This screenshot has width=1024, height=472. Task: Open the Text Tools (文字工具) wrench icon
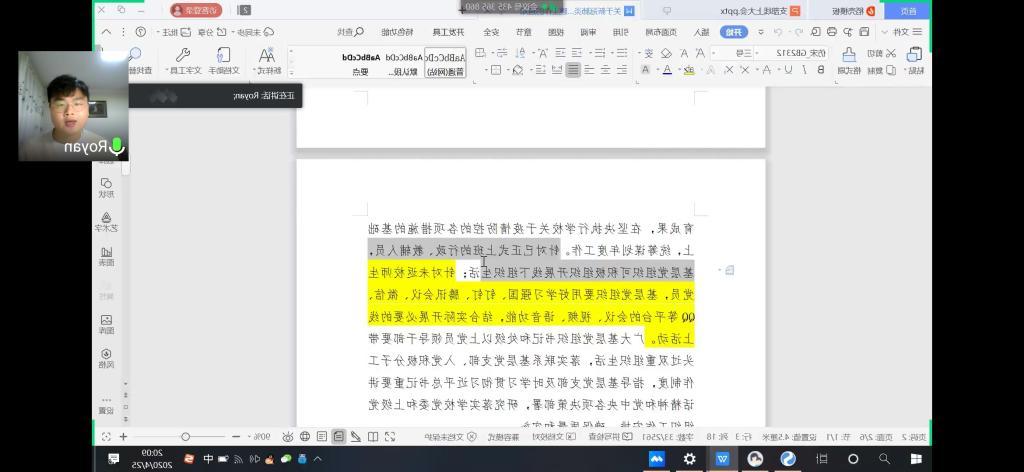[184, 54]
